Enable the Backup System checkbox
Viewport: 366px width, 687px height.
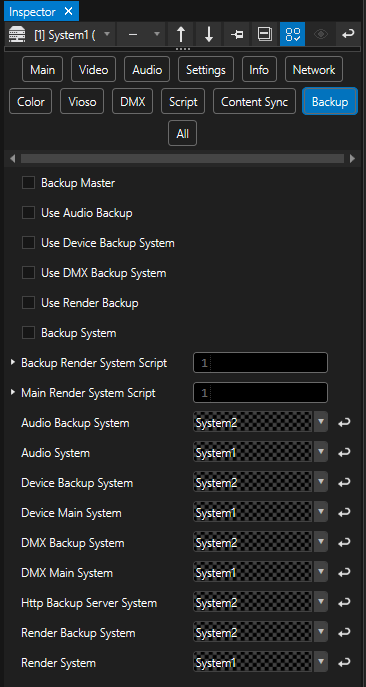(x=28, y=333)
